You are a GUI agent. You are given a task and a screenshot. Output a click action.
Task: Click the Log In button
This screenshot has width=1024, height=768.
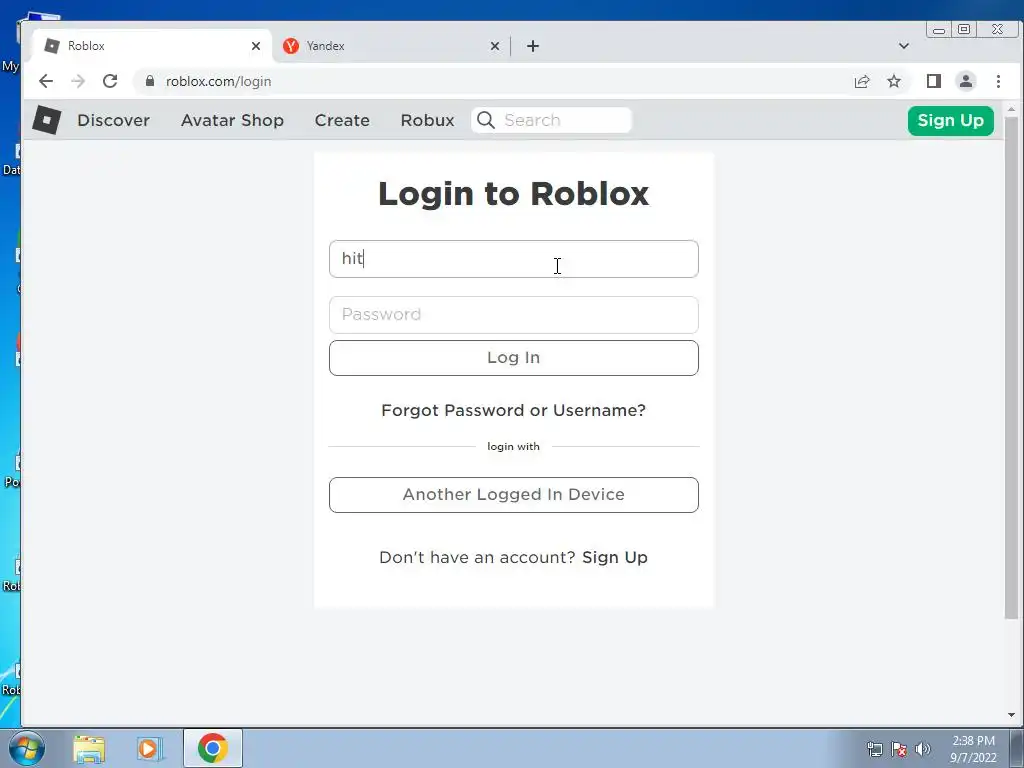tap(514, 358)
